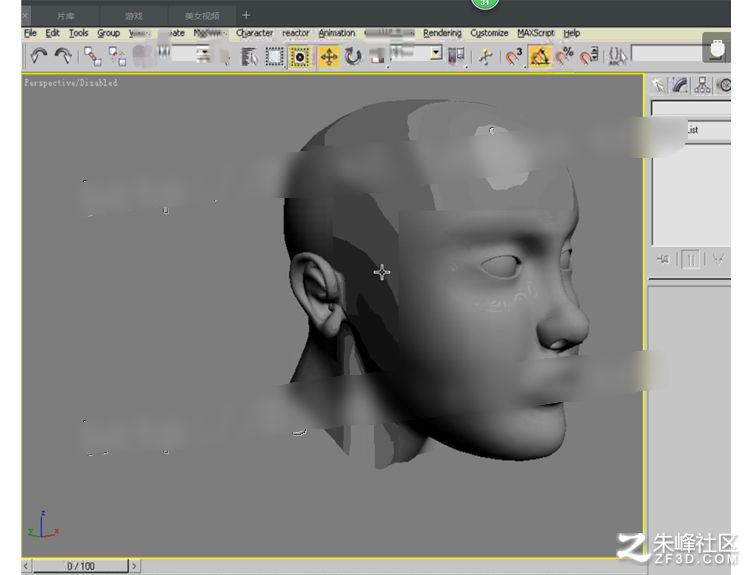Toggle the highlighted Angle Snap button
This screenshot has height=575, width=750.
click(x=539, y=57)
